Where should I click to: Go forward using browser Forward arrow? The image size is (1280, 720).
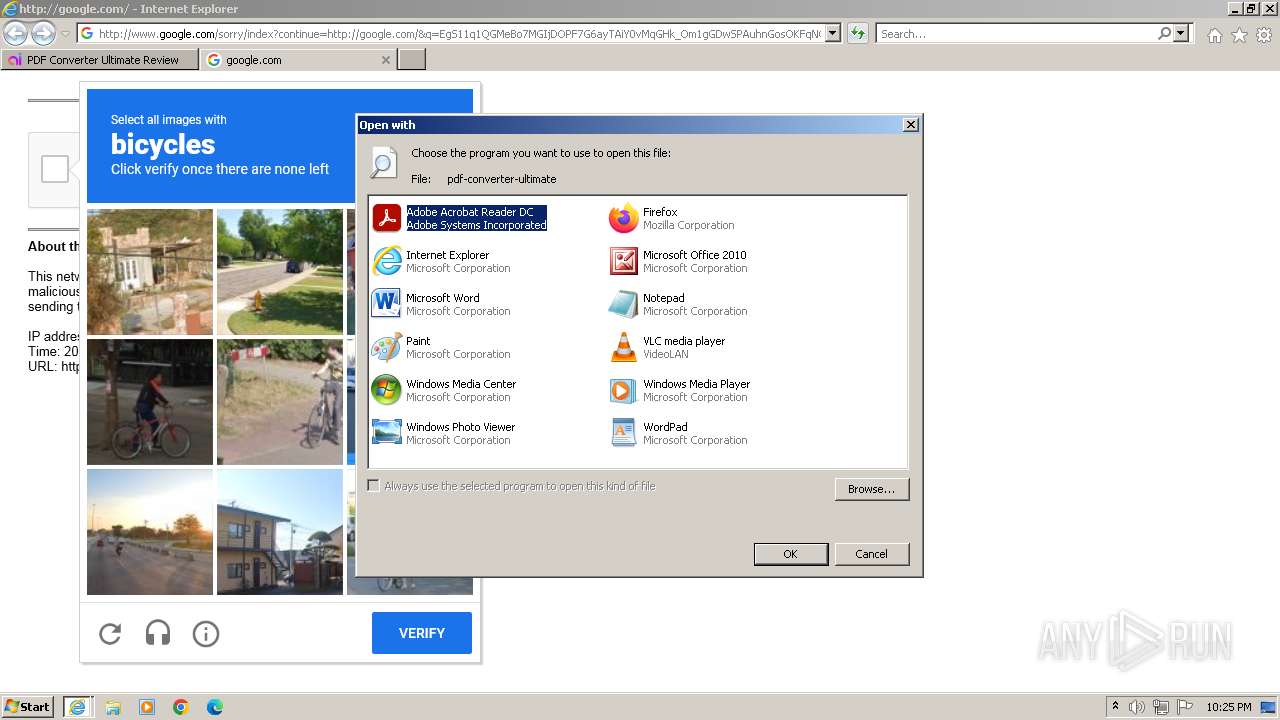(x=43, y=34)
